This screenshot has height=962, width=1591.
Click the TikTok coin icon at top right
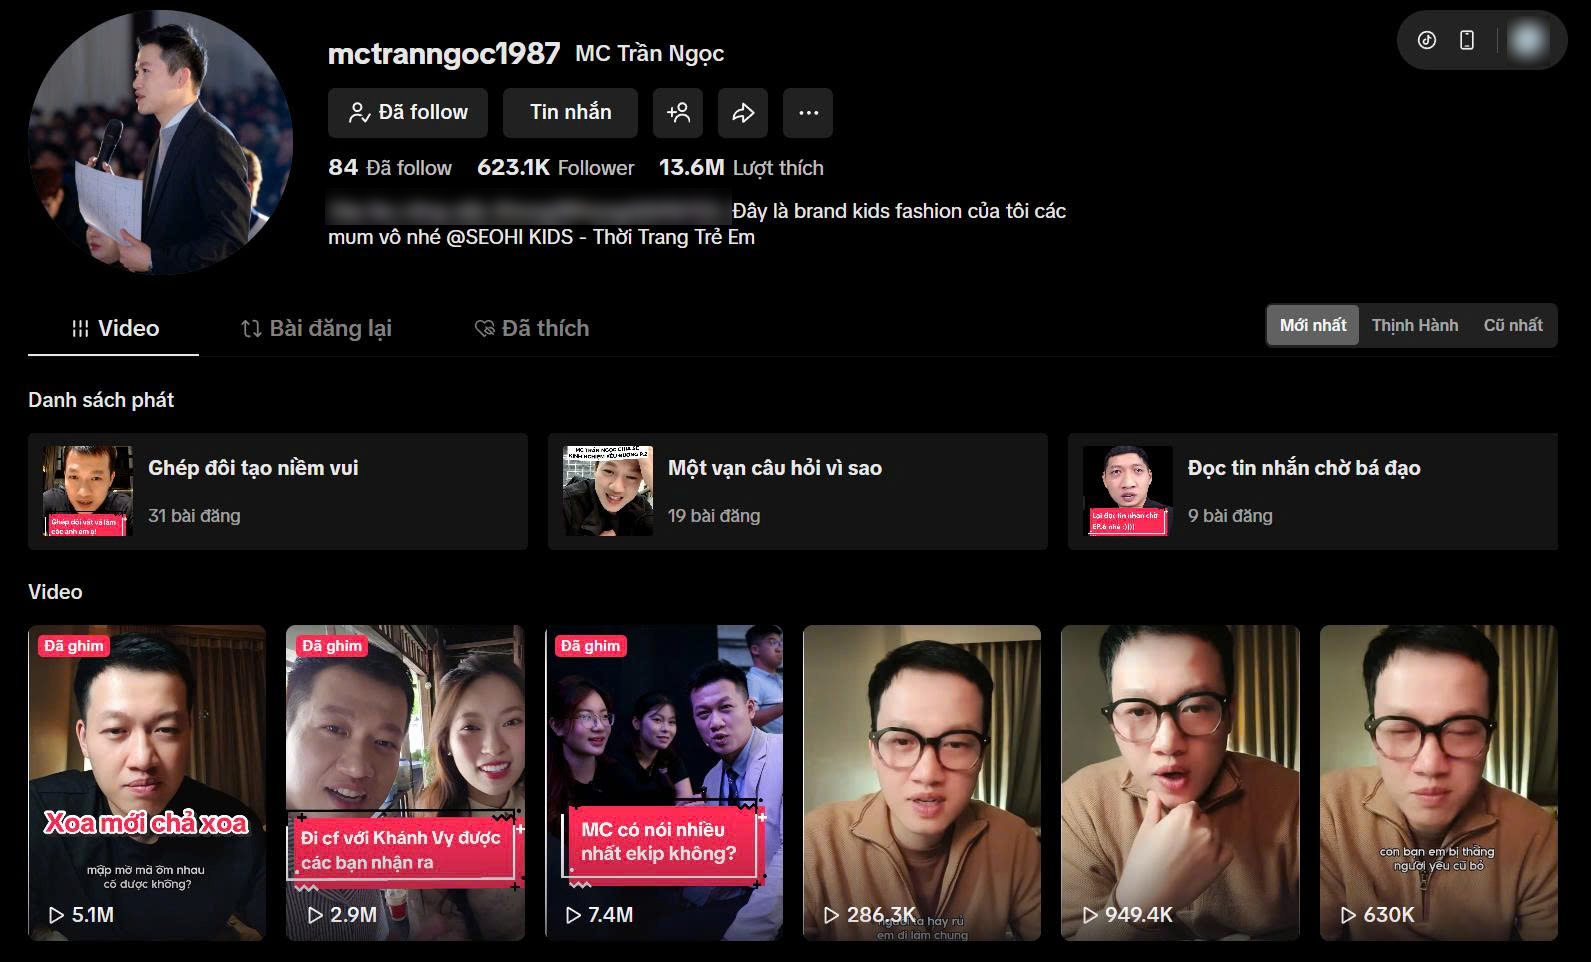tap(1427, 40)
